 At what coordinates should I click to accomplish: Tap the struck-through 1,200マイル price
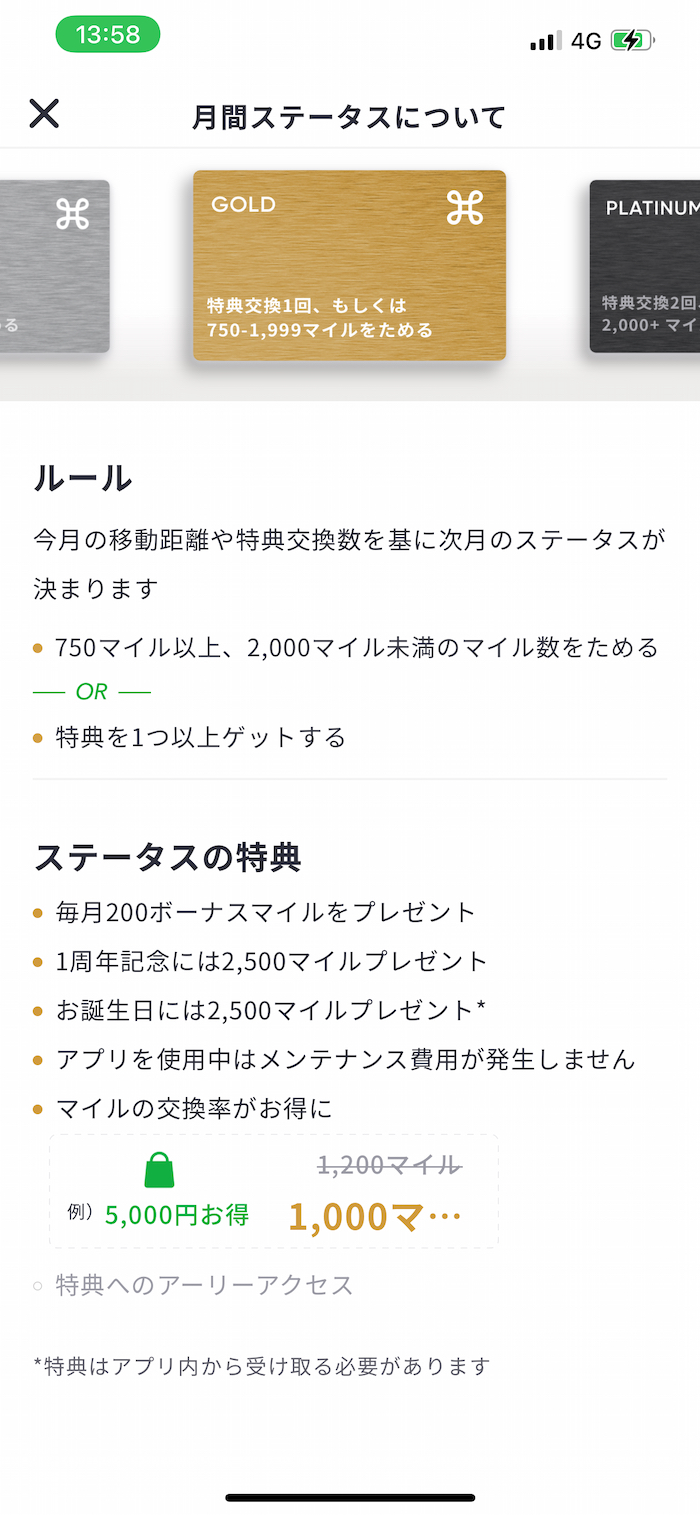[x=389, y=1165]
